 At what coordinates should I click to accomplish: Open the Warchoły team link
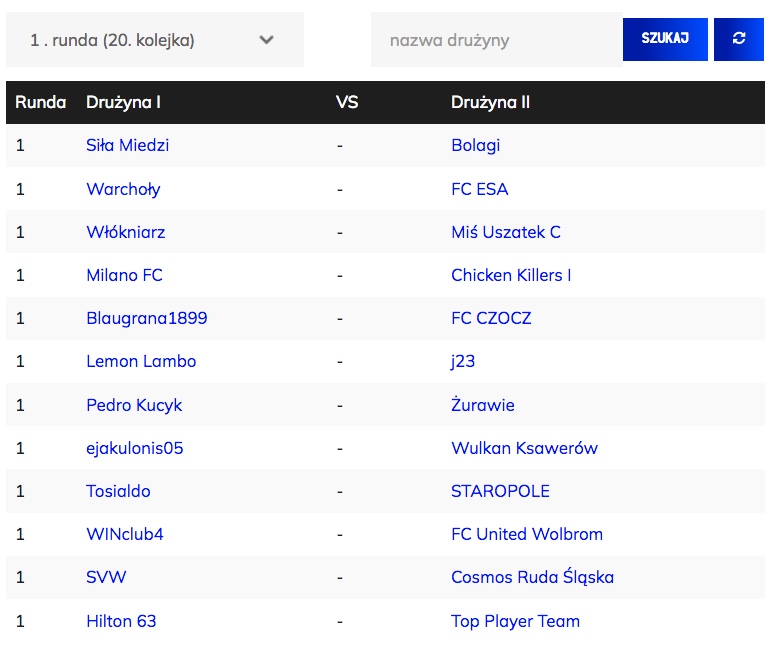(x=123, y=189)
